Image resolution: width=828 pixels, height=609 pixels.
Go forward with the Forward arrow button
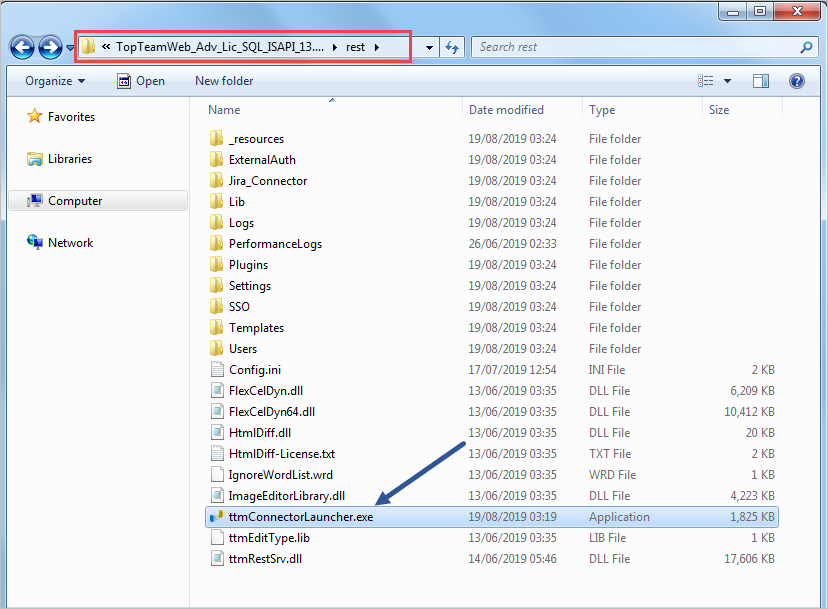click(x=51, y=48)
